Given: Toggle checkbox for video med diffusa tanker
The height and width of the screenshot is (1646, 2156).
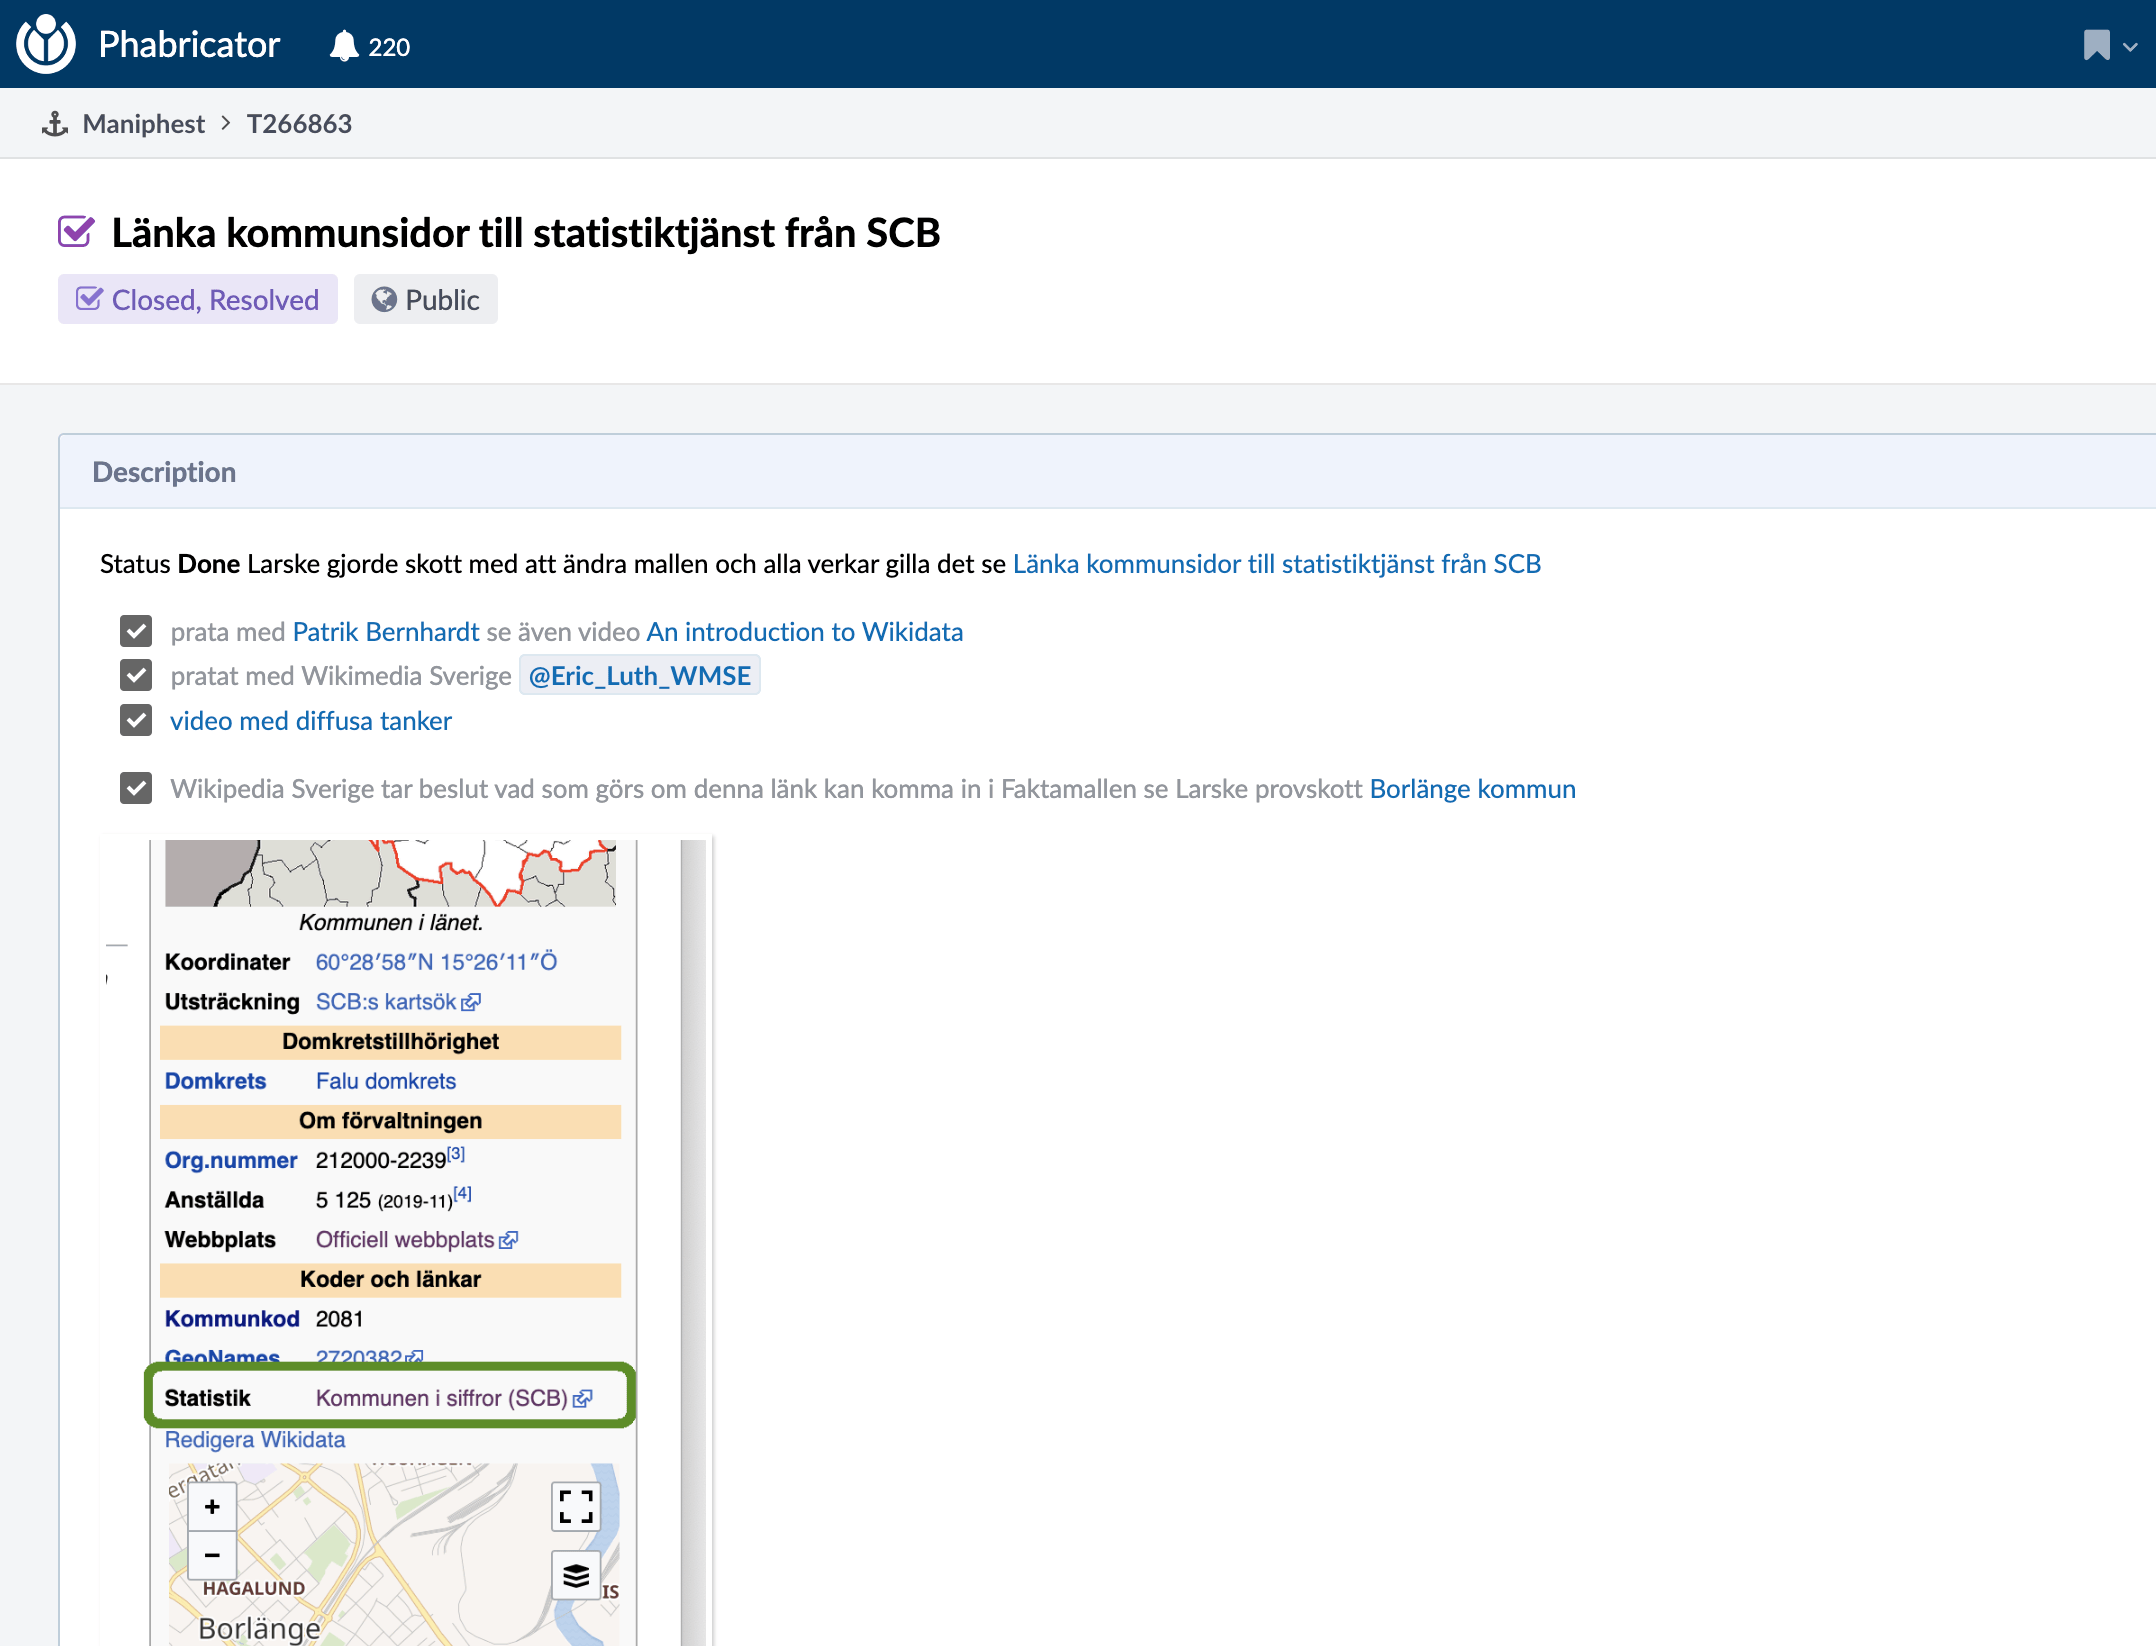Looking at the screenshot, I should [136, 720].
